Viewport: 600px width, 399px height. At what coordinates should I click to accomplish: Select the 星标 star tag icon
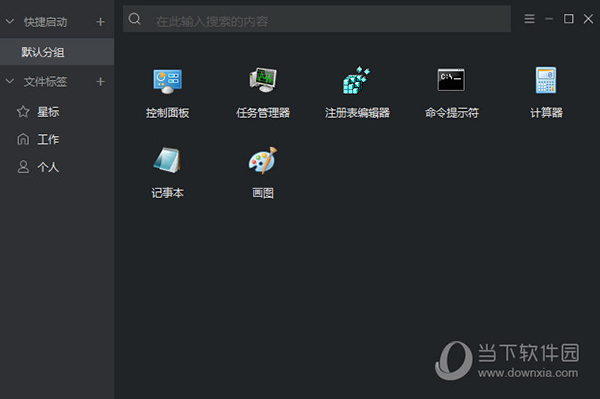23,112
